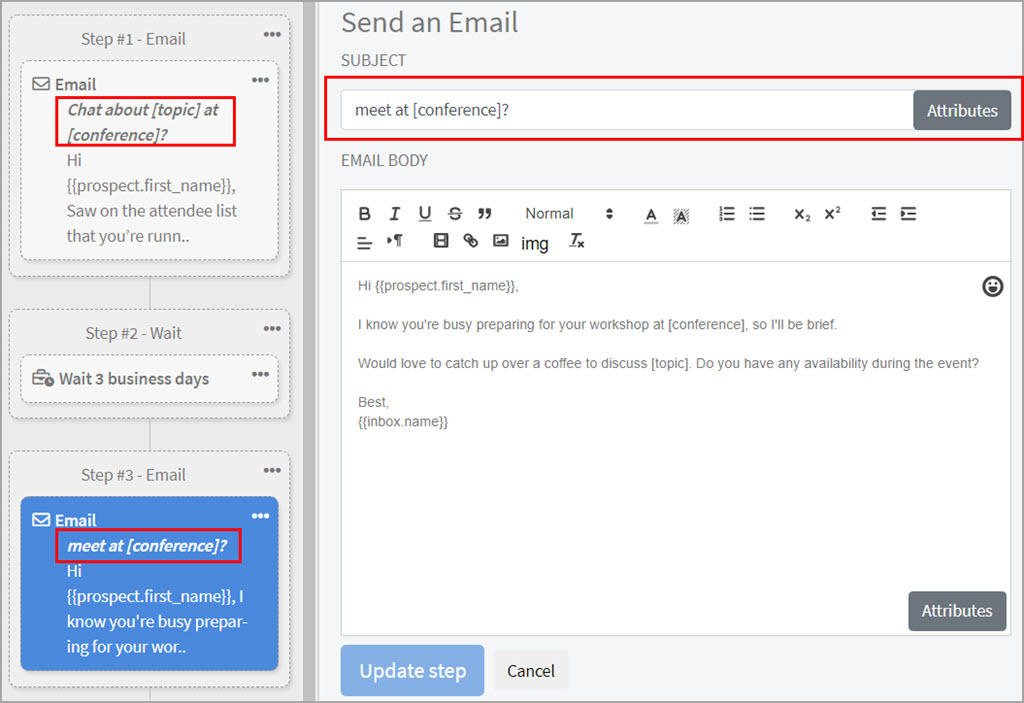Apply strikethrough formatting
The width and height of the screenshot is (1024, 703).
[x=455, y=213]
